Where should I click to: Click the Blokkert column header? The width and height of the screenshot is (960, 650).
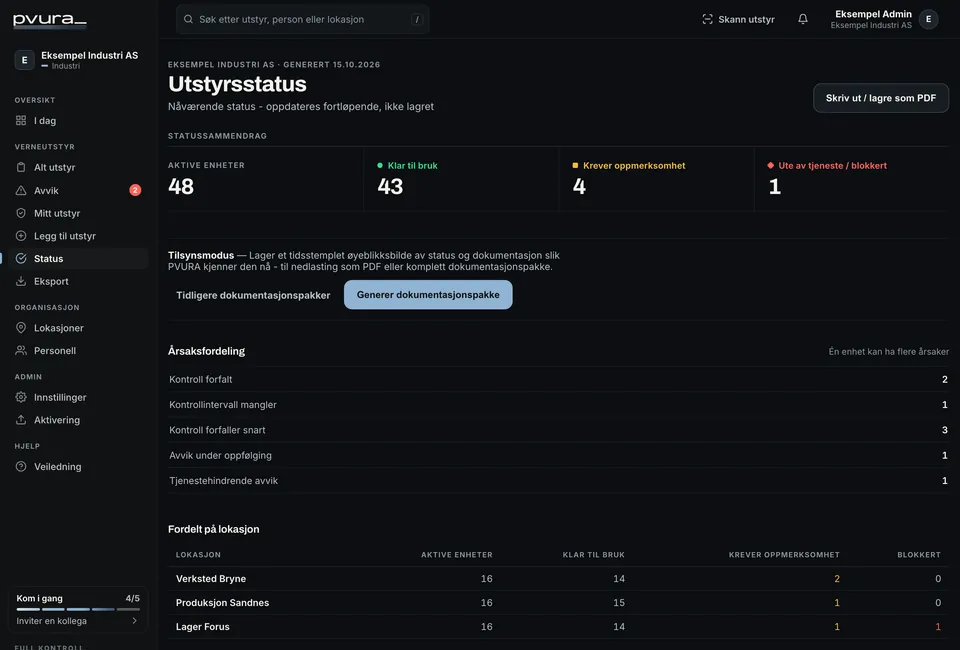[x=919, y=555]
